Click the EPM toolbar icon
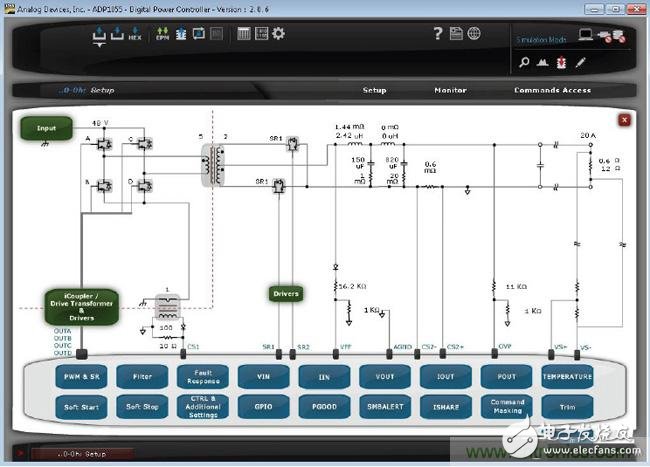Image resolution: width=650 pixels, height=467 pixels. tap(163, 34)
